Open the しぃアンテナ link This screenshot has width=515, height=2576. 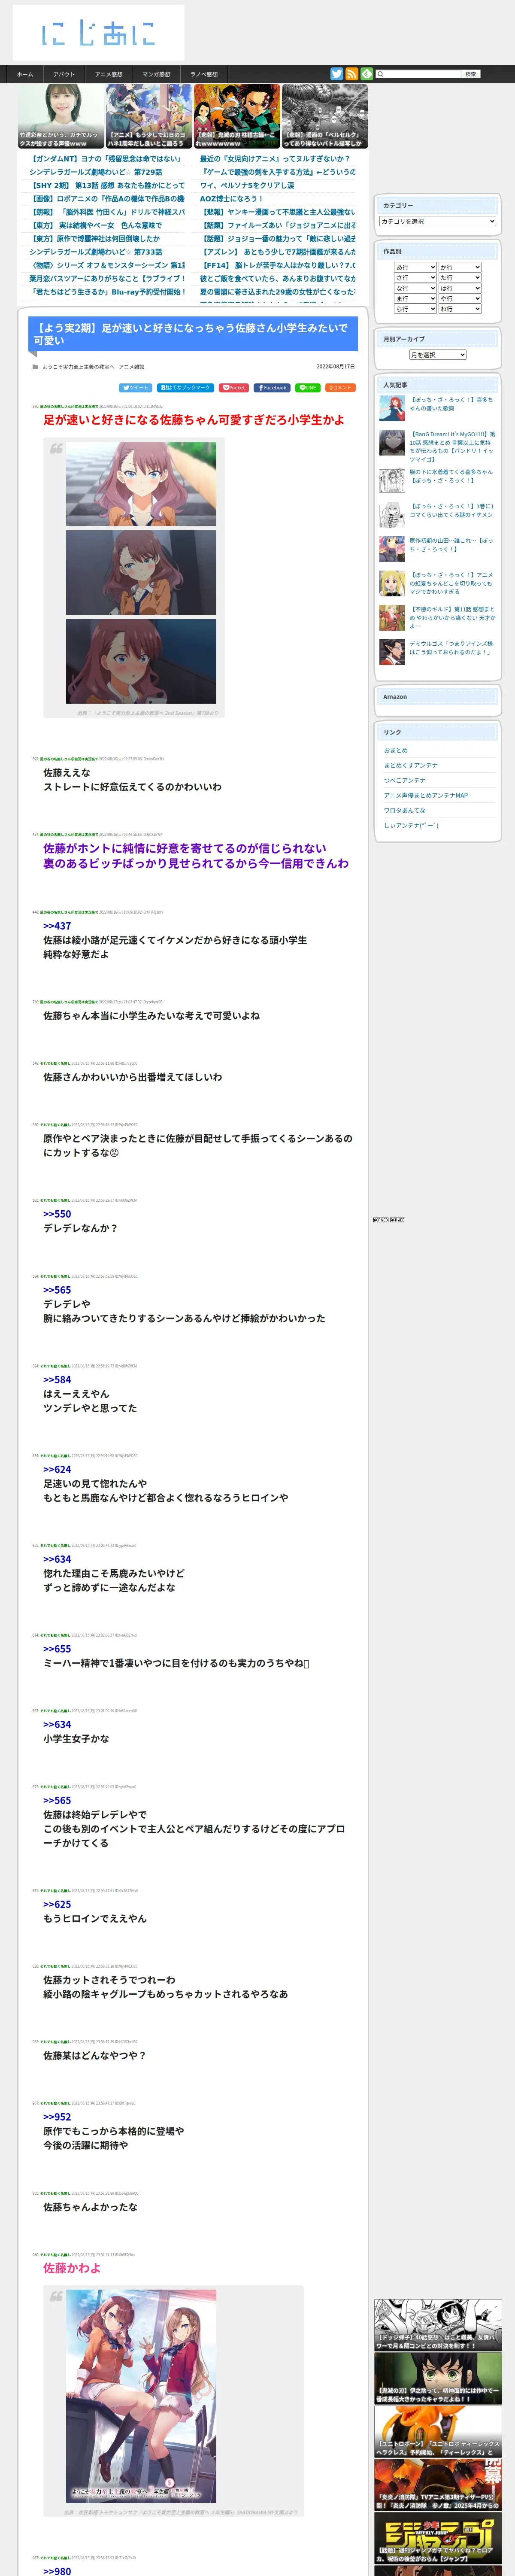[411, 825]
